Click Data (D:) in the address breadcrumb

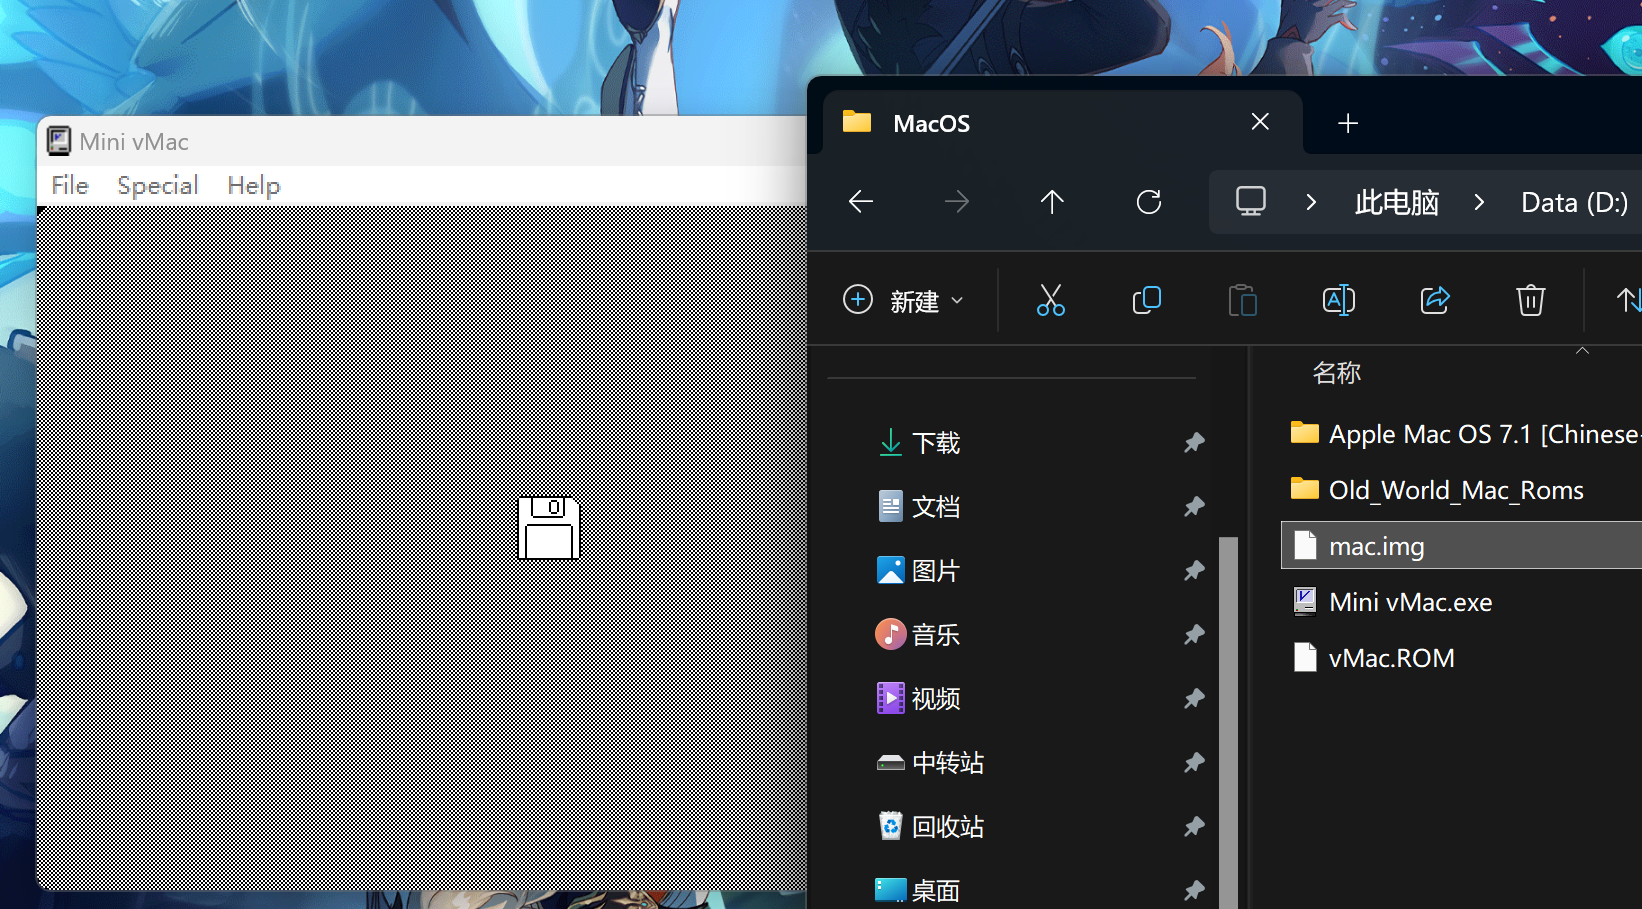click(1573, 202)
